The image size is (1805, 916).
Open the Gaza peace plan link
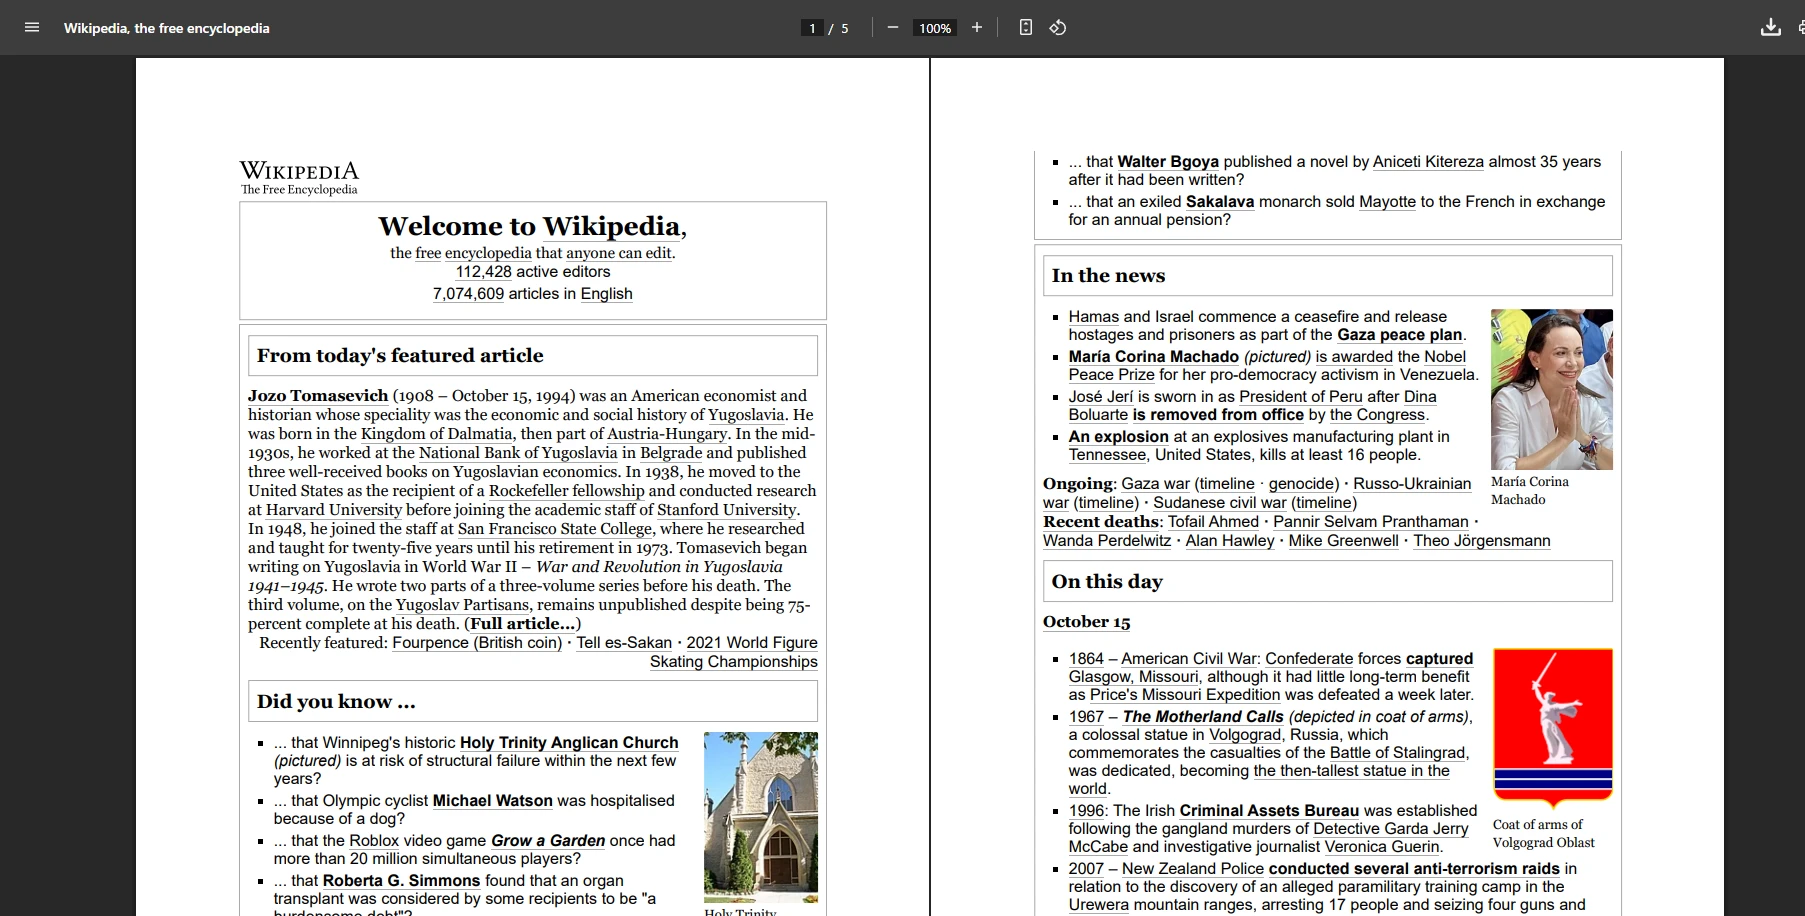click(1399, 335)
